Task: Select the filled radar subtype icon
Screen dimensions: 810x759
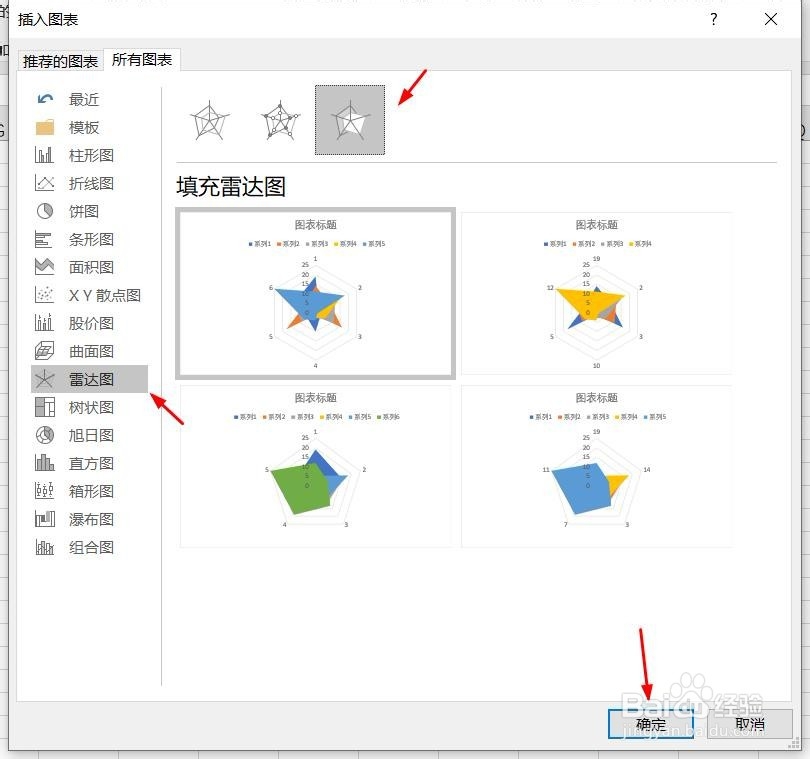Action: (350, 120)
